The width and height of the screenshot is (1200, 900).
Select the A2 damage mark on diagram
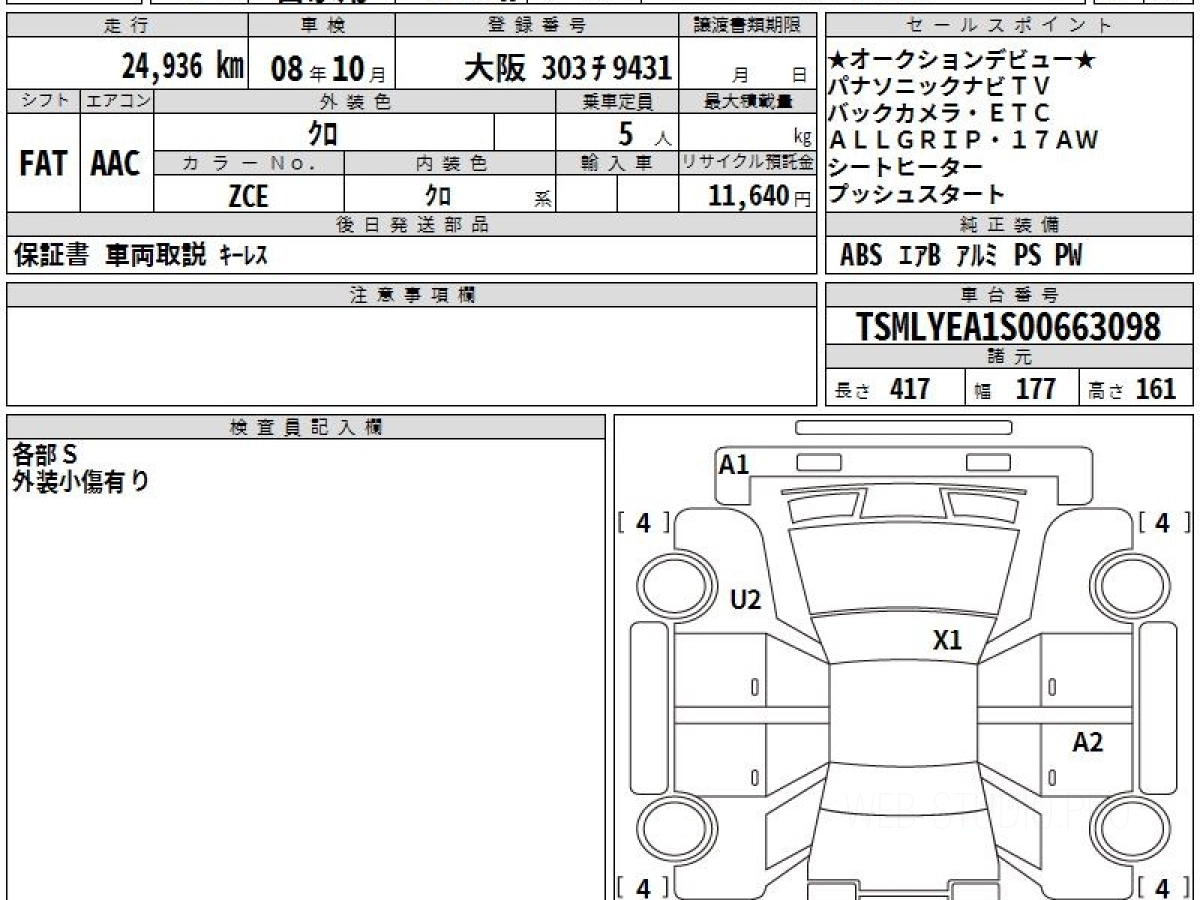pos(1088,742)
